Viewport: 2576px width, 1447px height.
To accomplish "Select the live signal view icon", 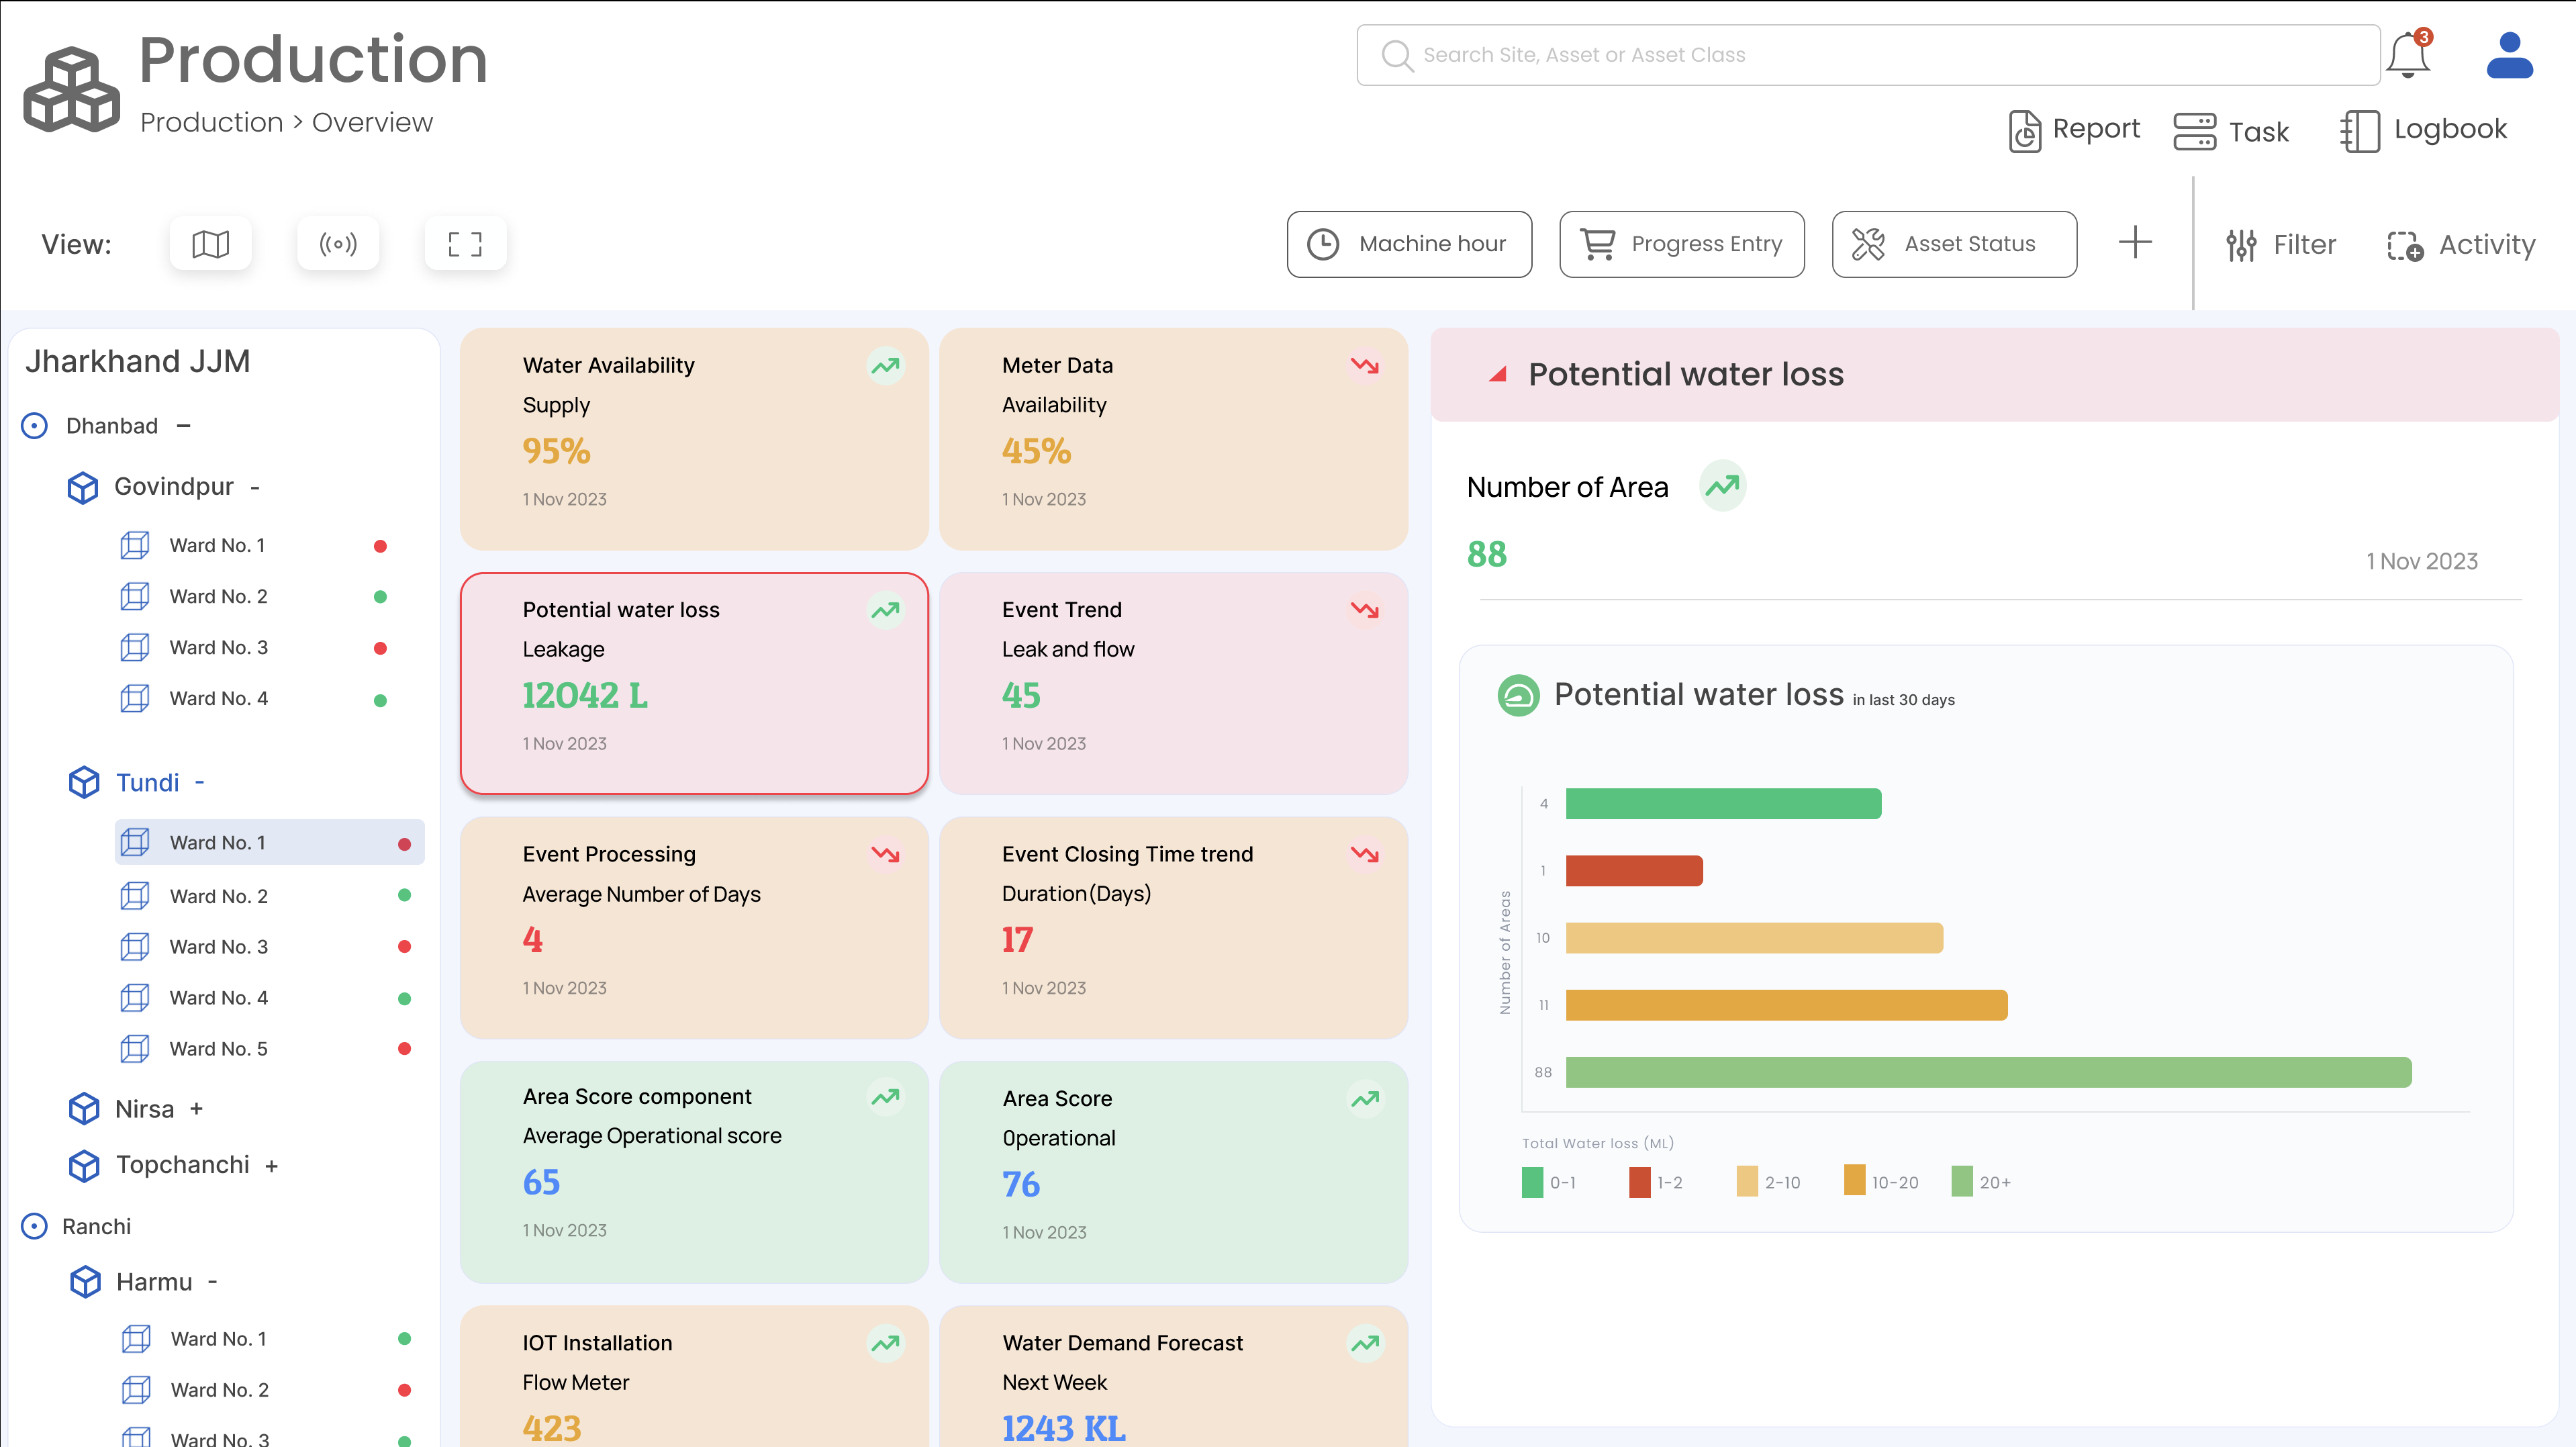I will [337, 243].
